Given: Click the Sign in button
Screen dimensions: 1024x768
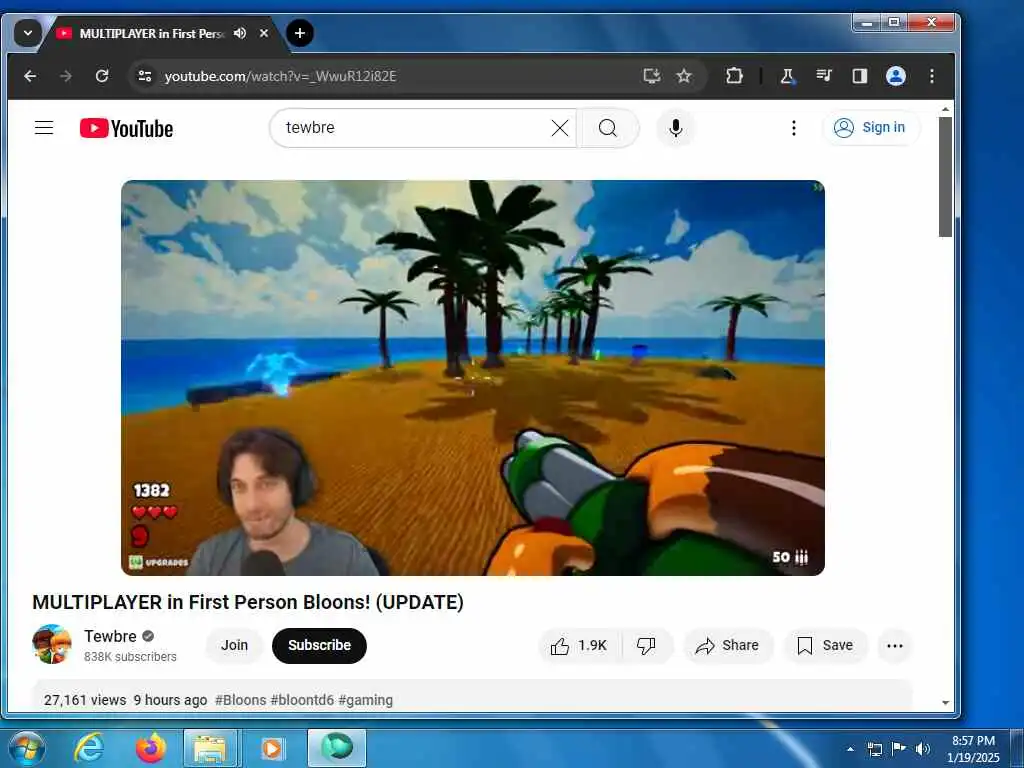Looking at the screenshot, I should coord(871,127).
